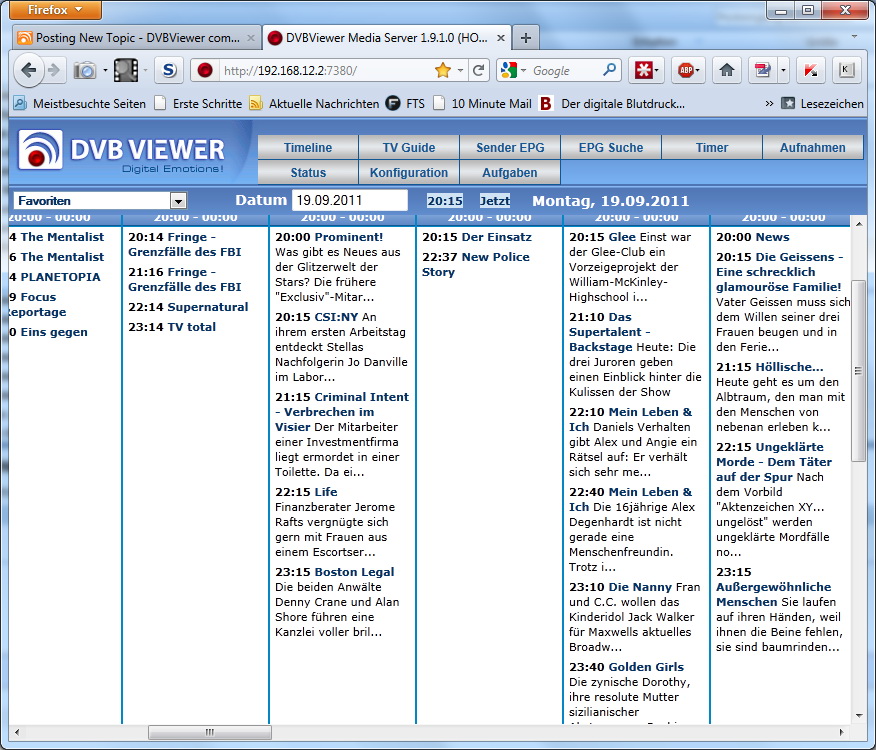Screen dimensions: 876x750
Task: Open Supernatural programme at 22:14
Action: click(207, 307)
